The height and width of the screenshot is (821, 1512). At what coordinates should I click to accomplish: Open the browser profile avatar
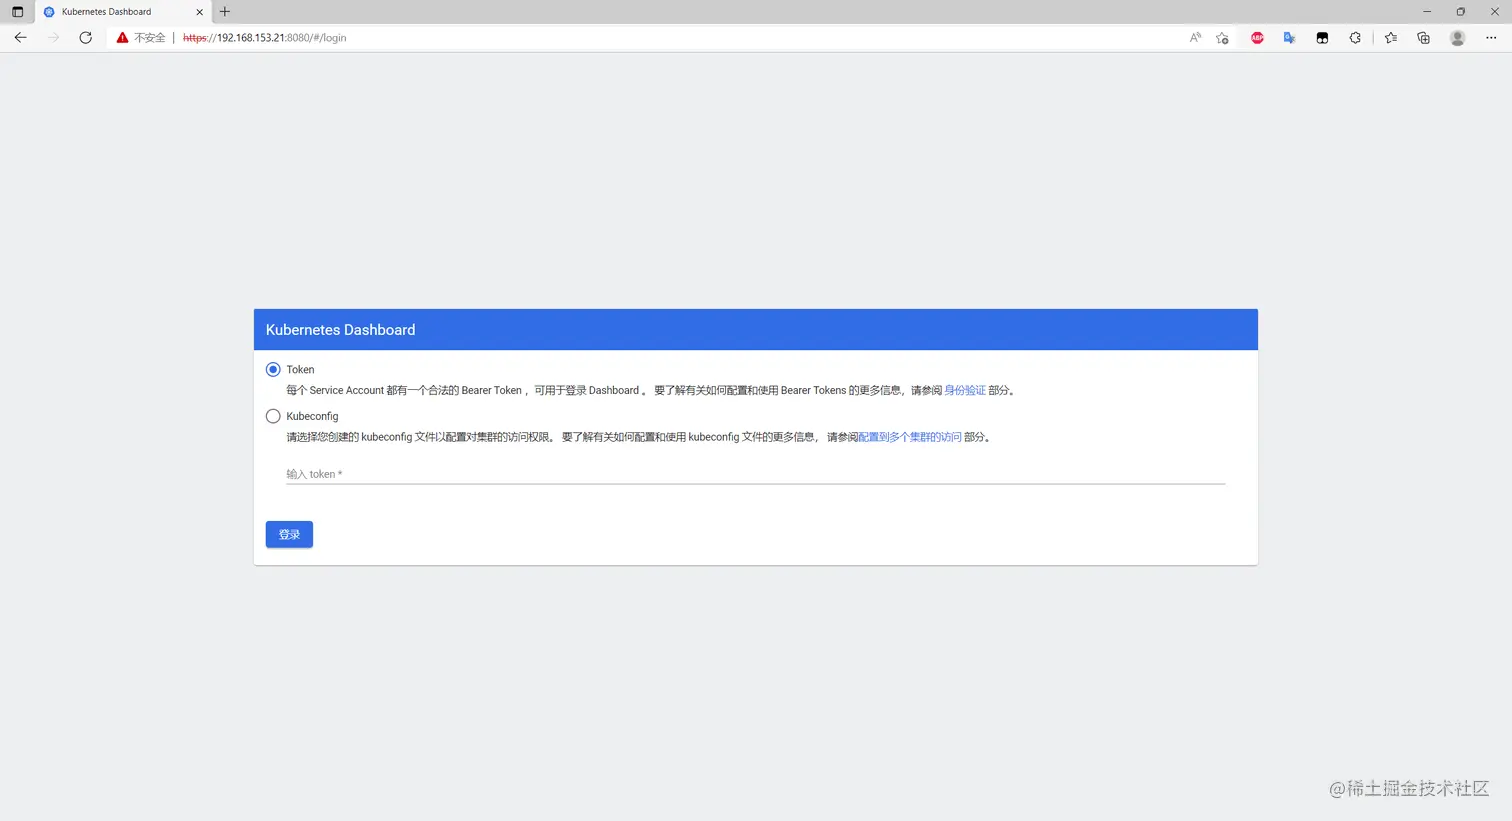pos(1458,38)
